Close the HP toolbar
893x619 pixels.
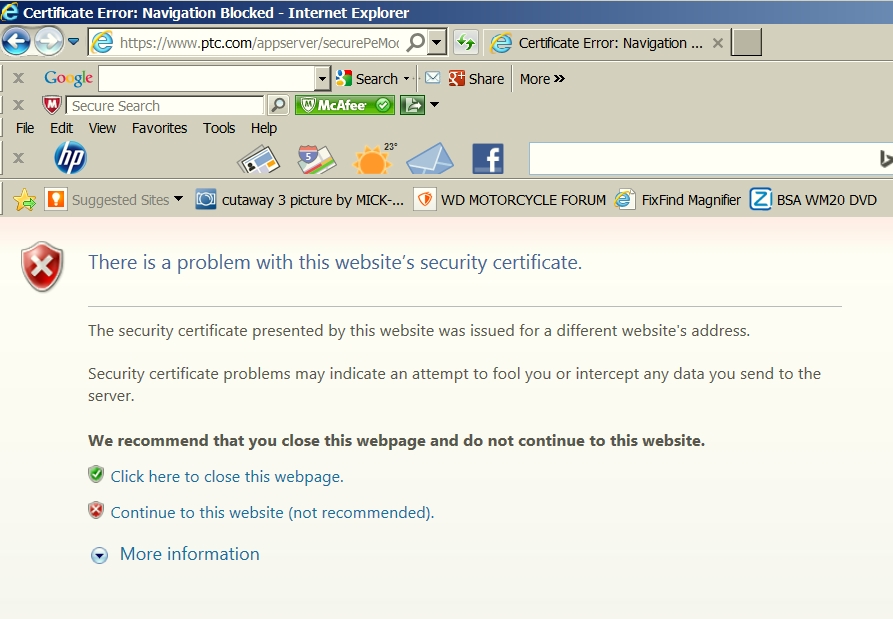18,158
